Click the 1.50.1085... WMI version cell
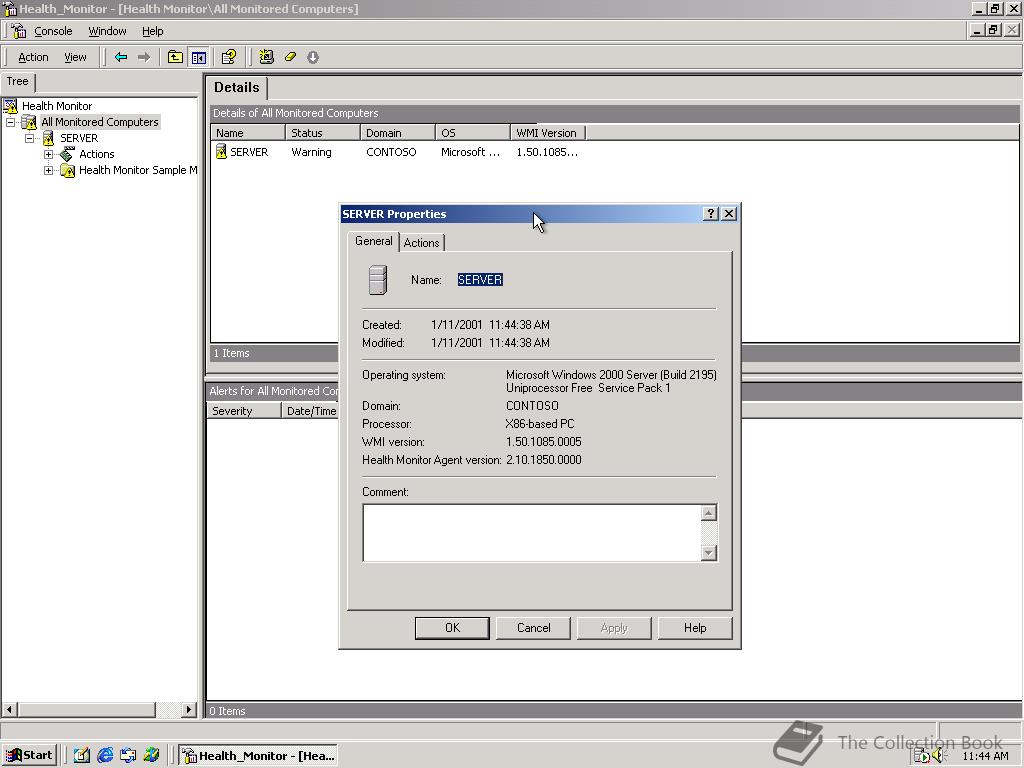The height and width of the screenshot is (768, 1024). [x=547, y=152]
